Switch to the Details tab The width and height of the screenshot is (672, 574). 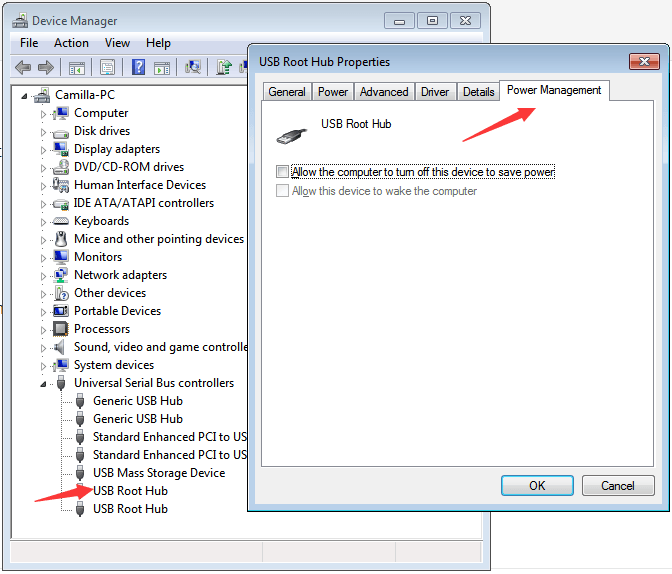click(478, 92)
